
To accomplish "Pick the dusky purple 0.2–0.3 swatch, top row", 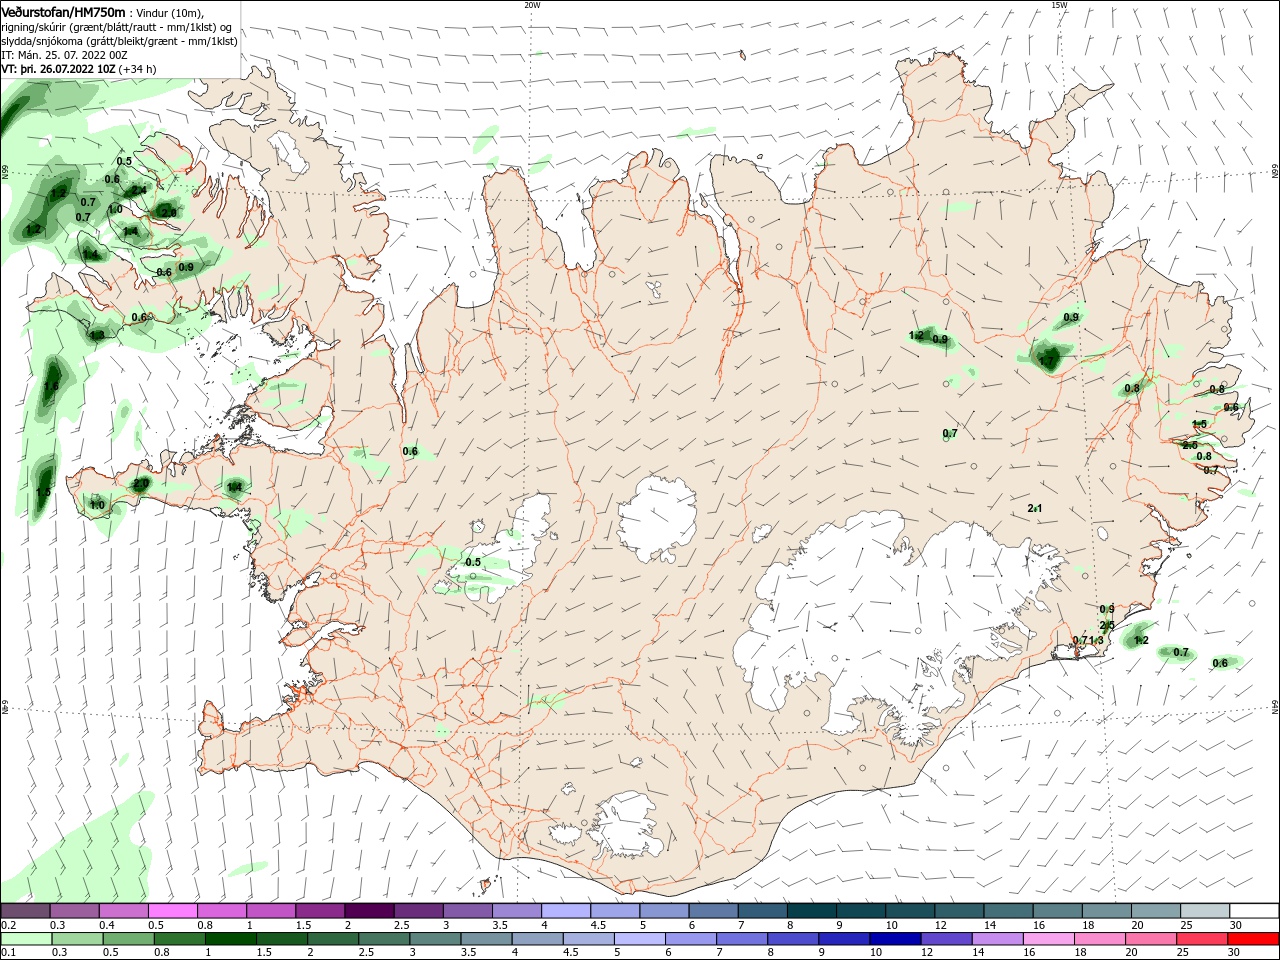I will [x=25, y=911].
